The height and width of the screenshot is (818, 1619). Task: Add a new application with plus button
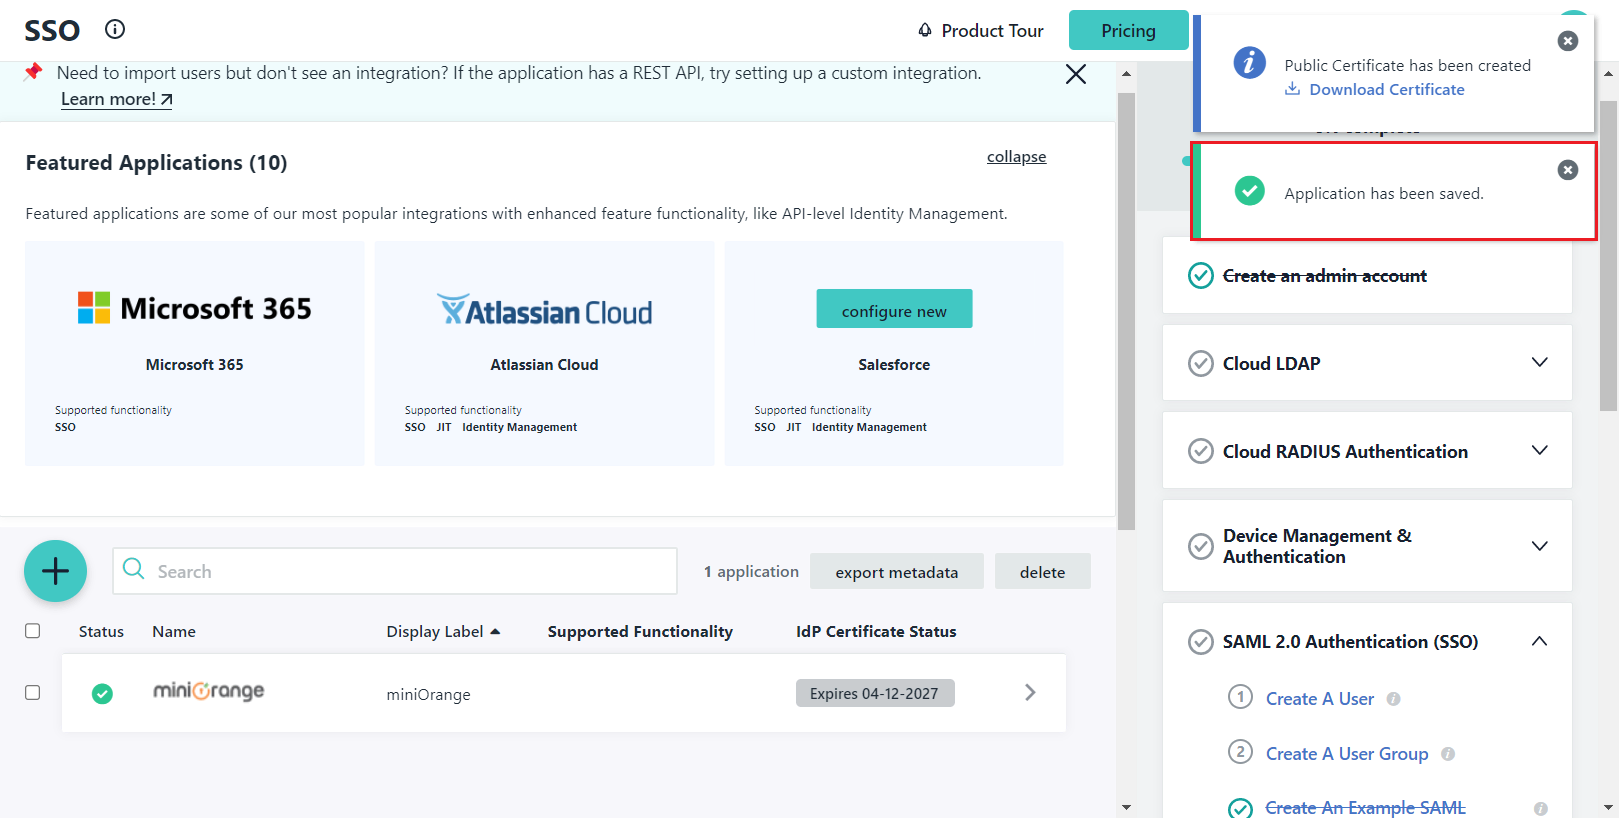(x=55, y=571)
